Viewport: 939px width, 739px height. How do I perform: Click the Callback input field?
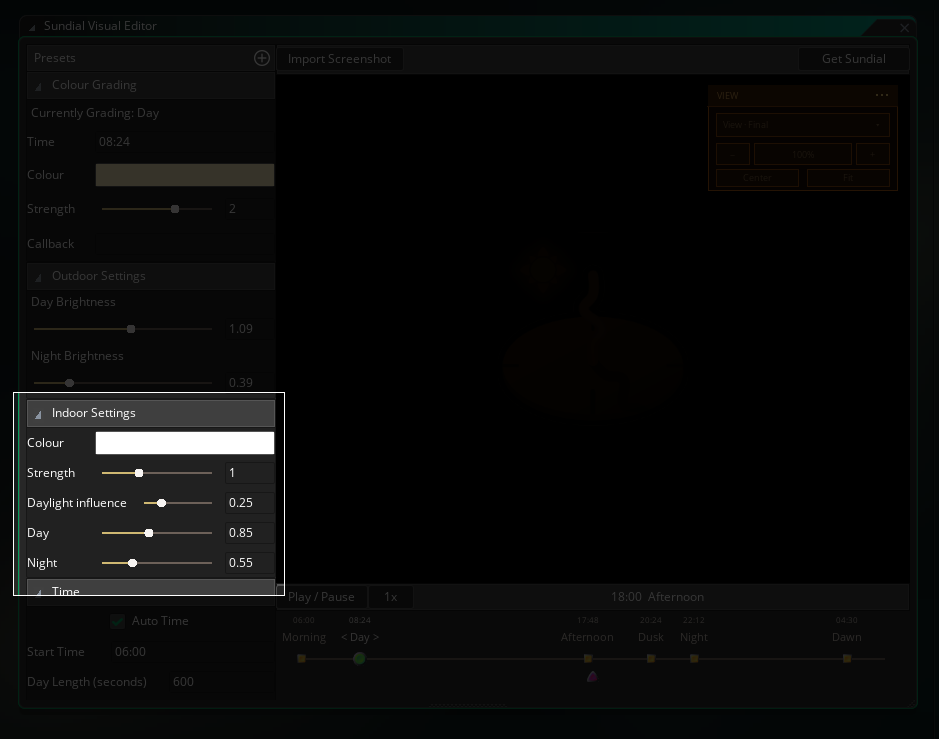185,244
